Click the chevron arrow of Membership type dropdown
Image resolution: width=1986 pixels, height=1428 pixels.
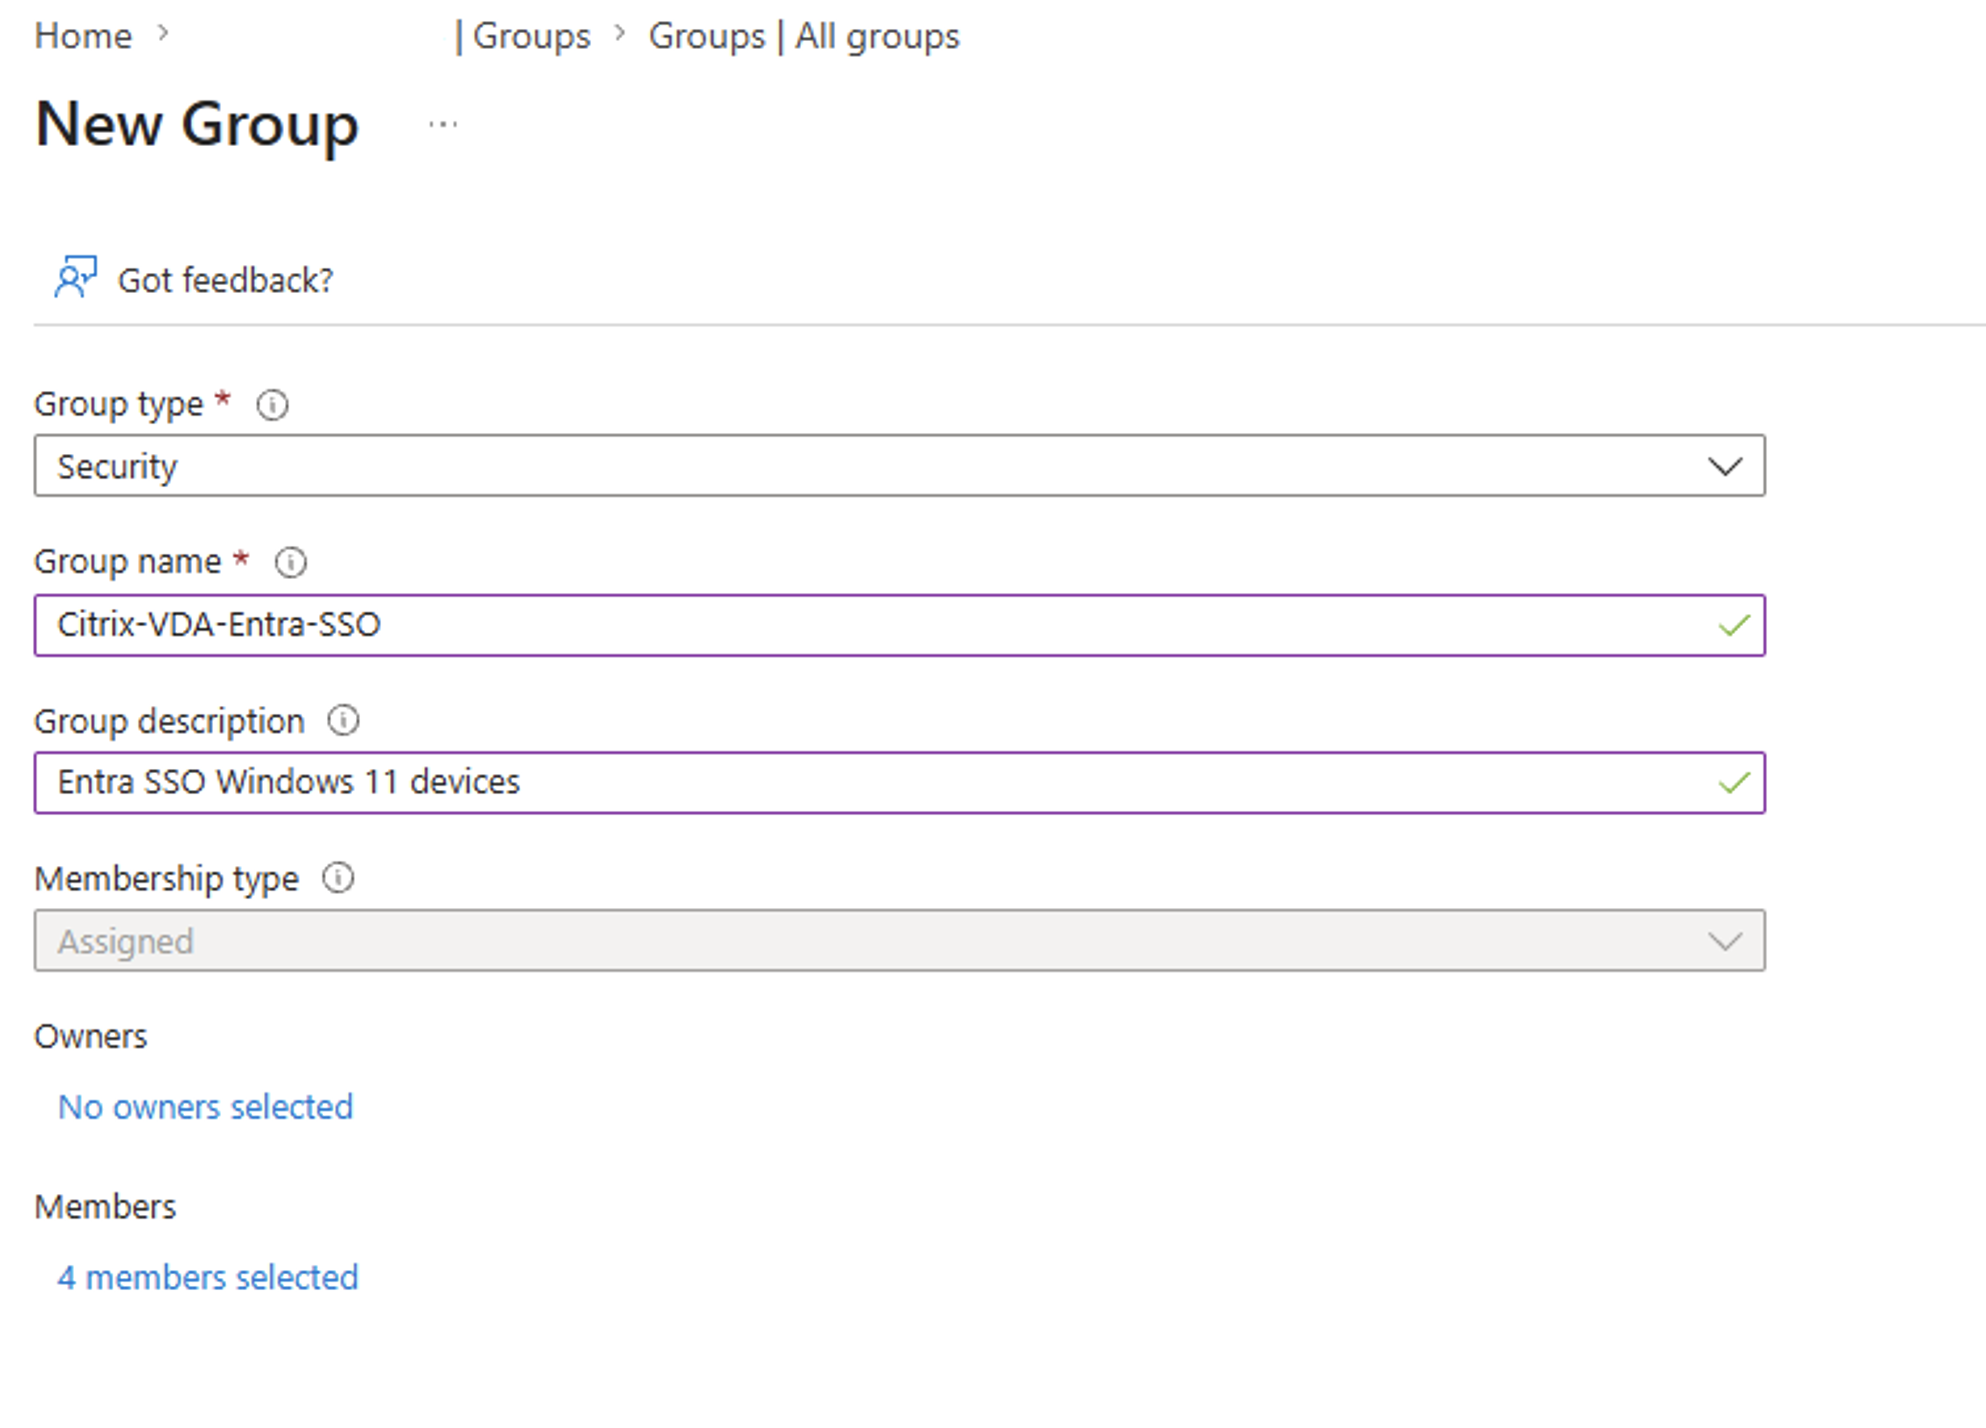(x=1725, y=942)
